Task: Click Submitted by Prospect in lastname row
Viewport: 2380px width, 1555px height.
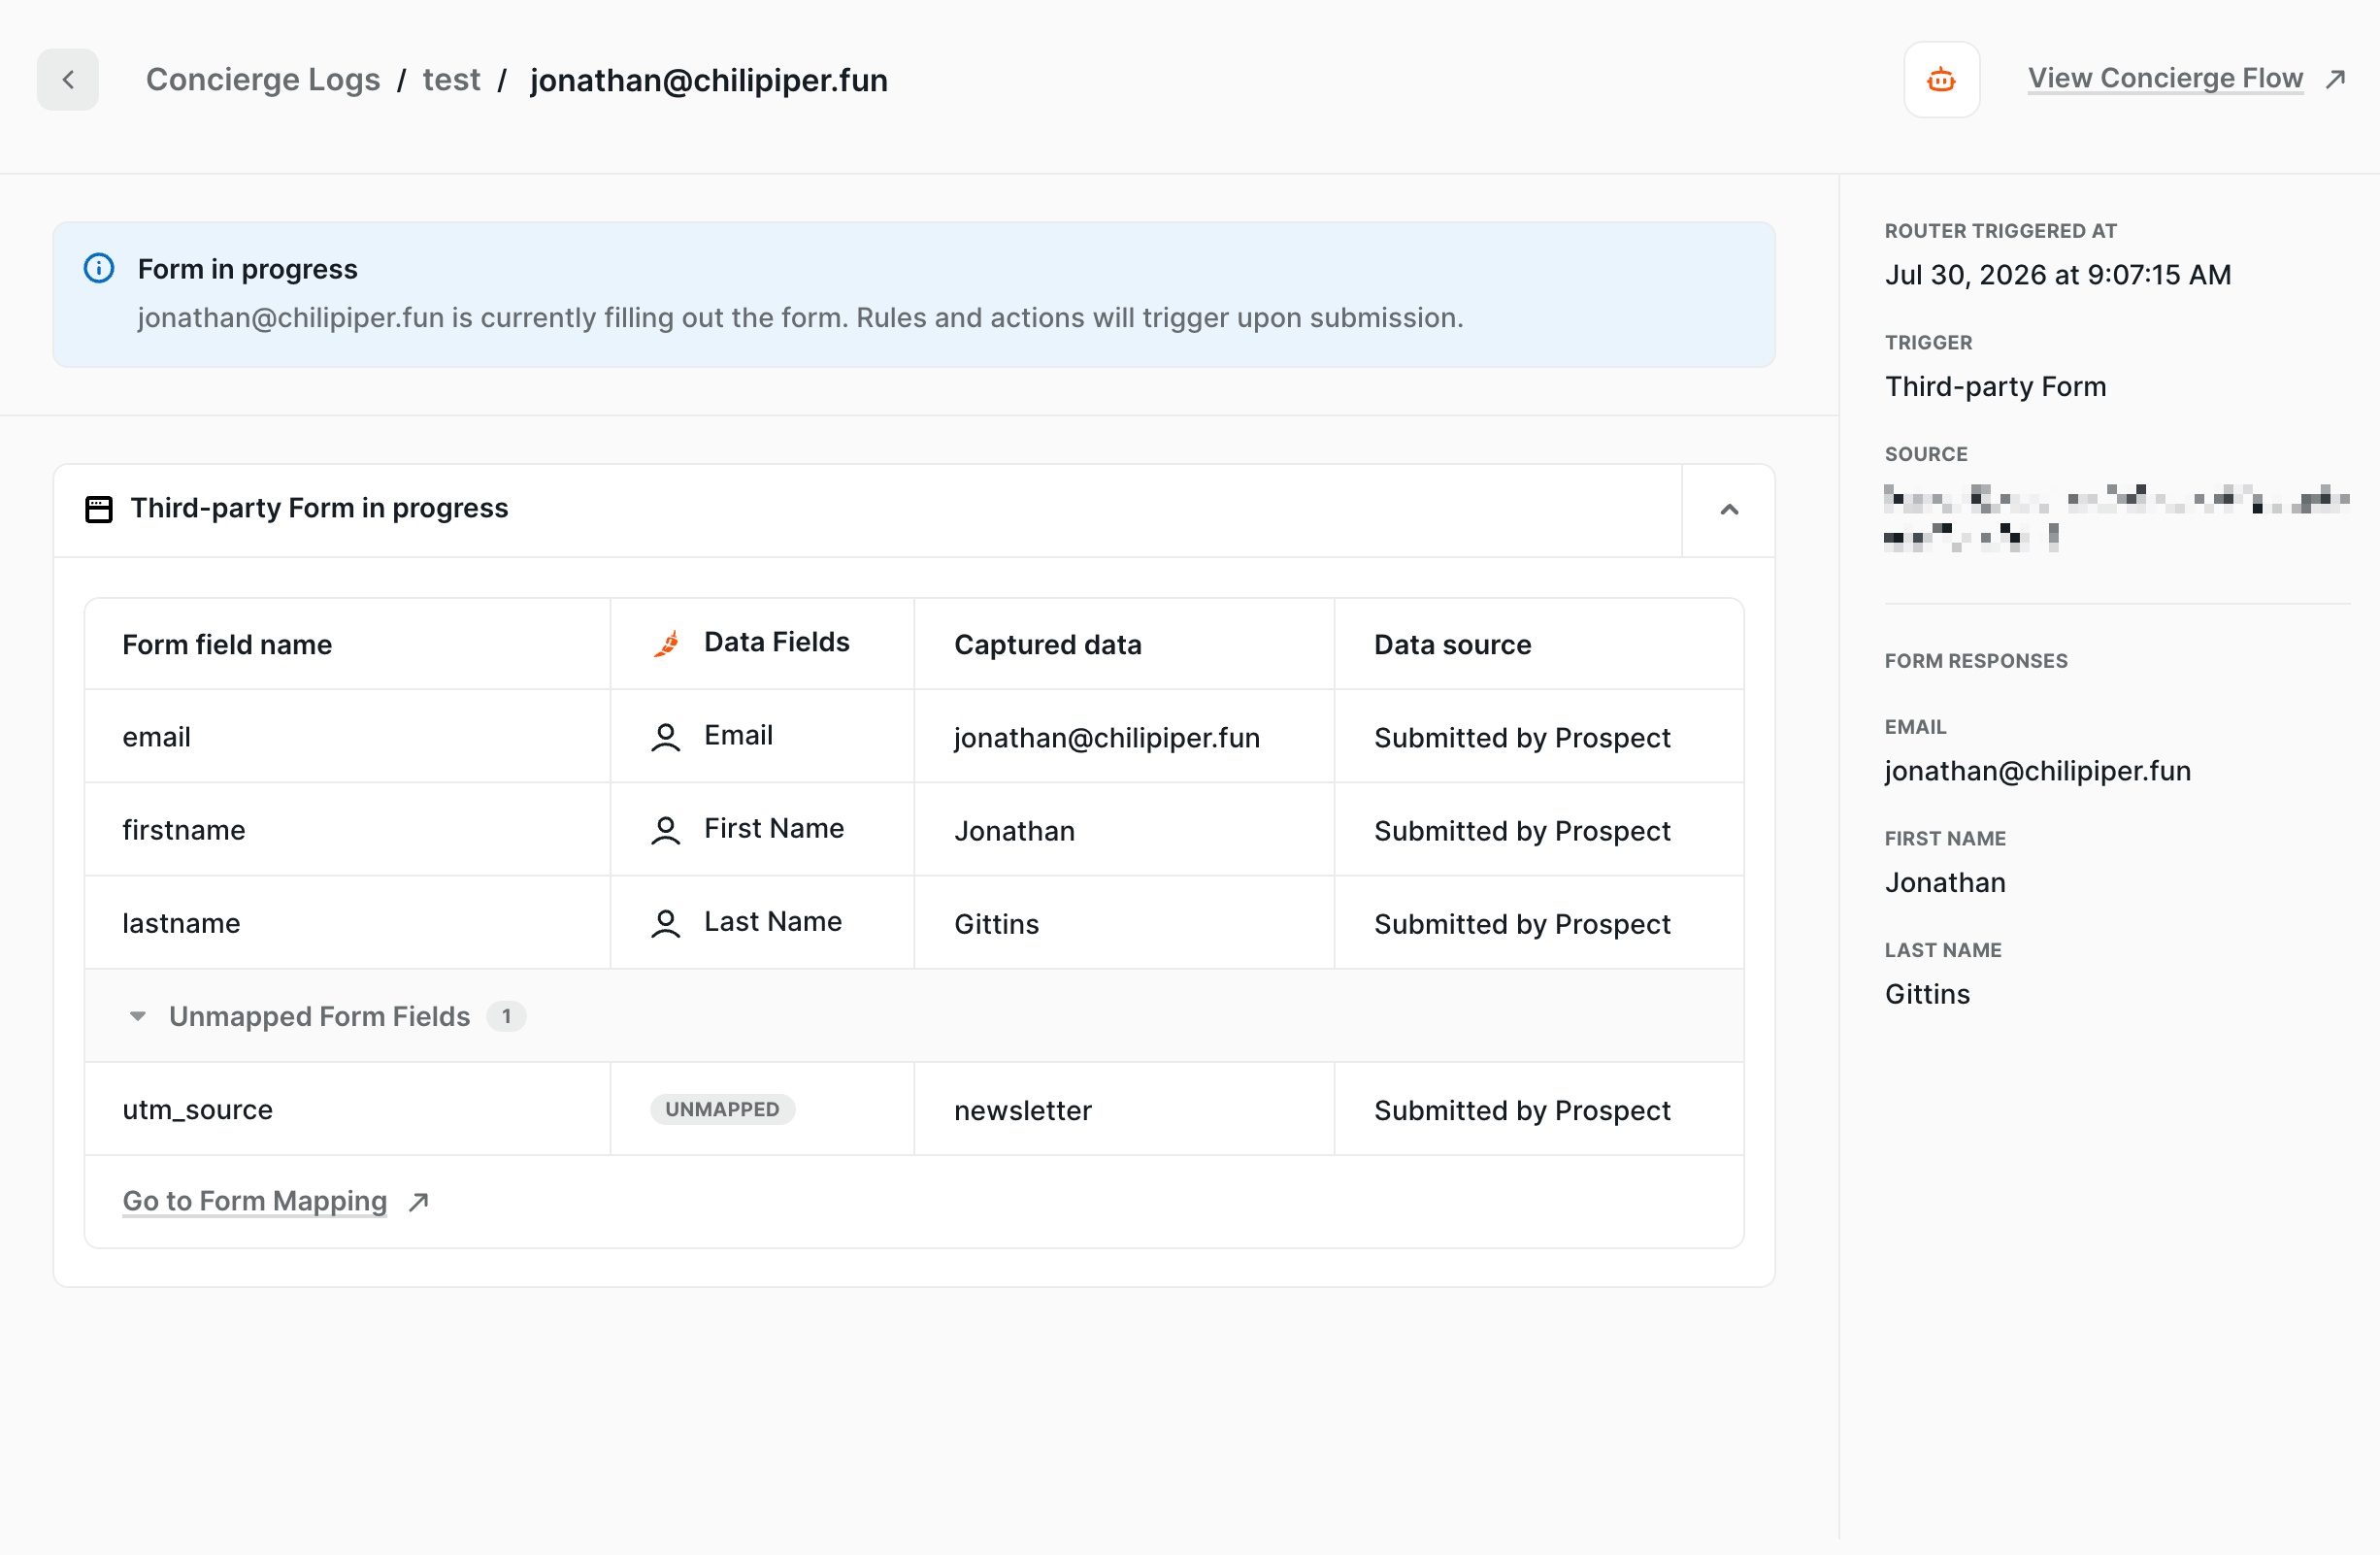Action: pyautogui.click(x=1522, y=924)
